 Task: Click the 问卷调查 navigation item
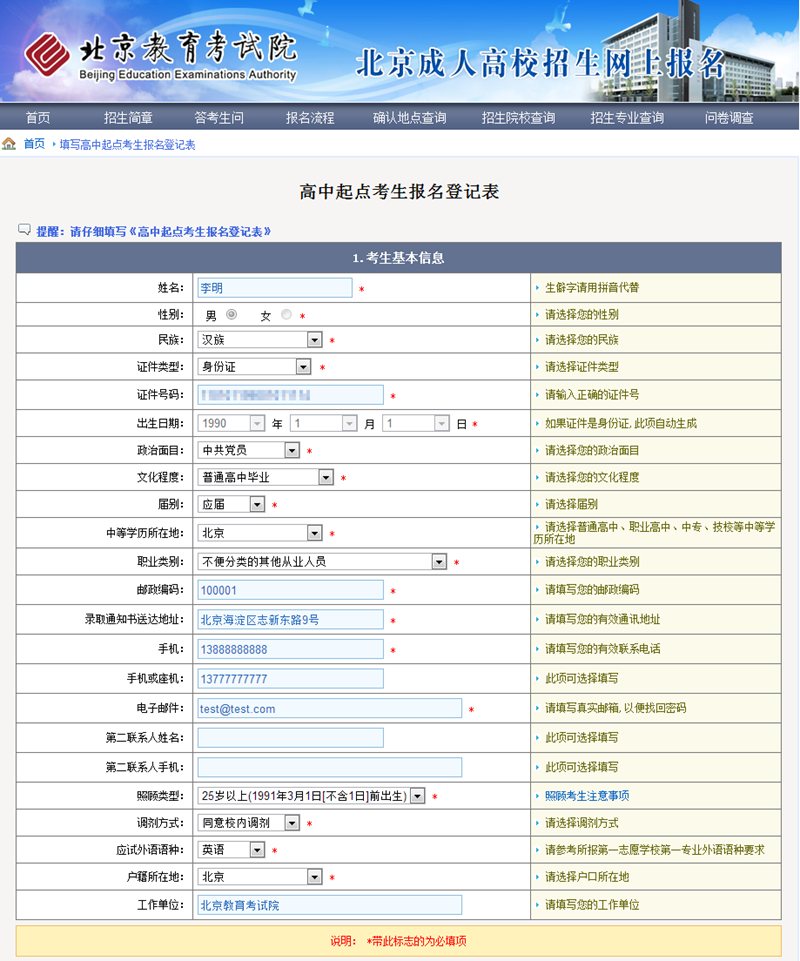point(729,118)
